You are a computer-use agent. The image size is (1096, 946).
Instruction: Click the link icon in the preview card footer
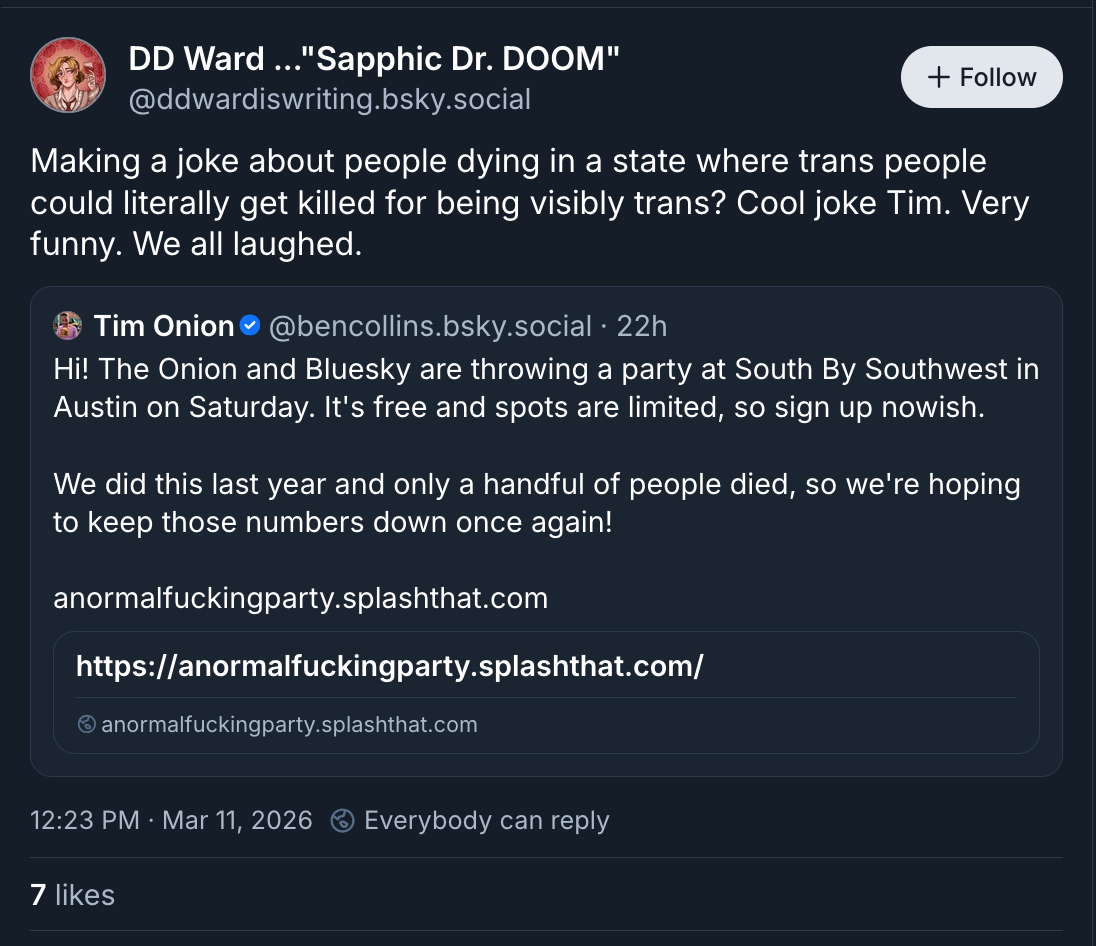[86, 724]
